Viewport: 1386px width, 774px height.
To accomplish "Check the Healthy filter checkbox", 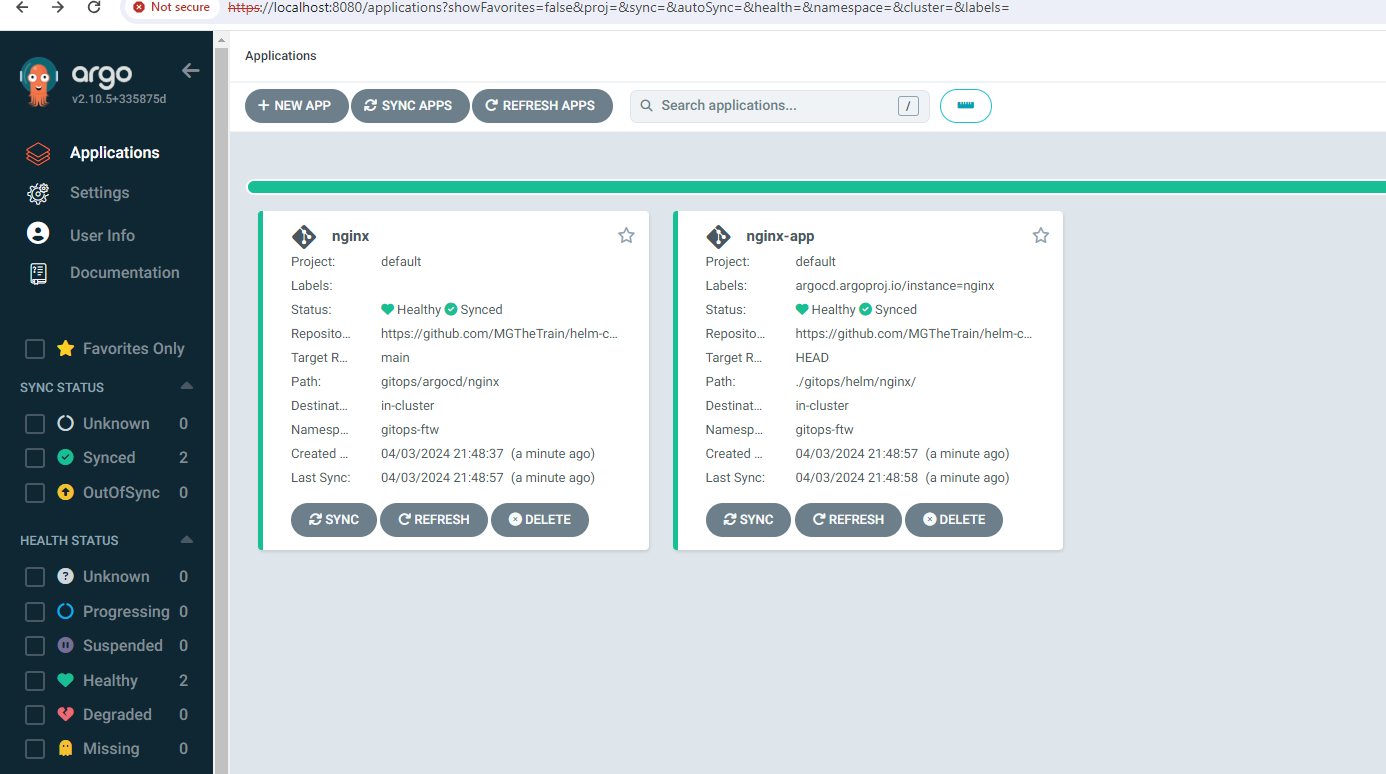I will [x=35, y=681].
